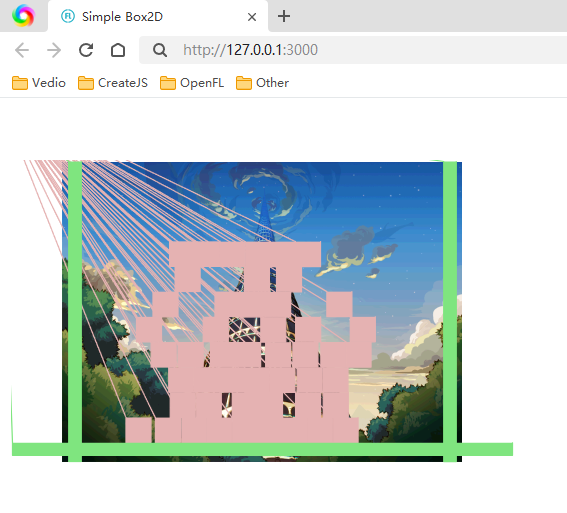Image resolution: width=567 pixels, height=513 pixels.
Task: Click the Simple Box2D tab favicon
Action: [x=68, y=16]
